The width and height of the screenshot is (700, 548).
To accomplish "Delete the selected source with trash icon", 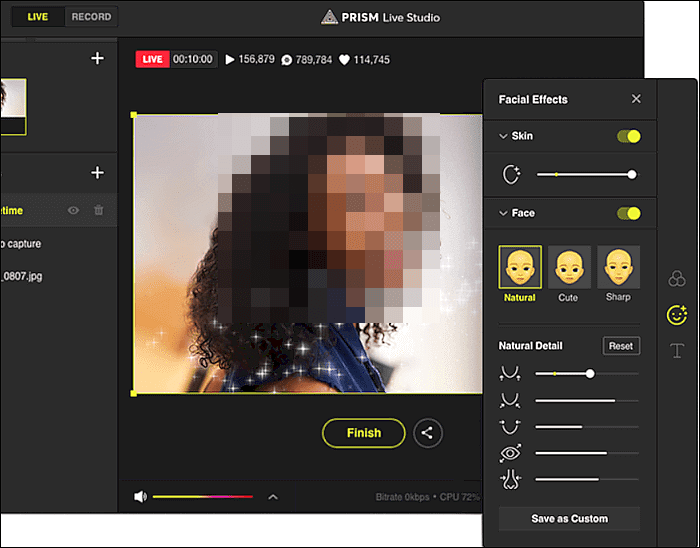I will point(98,210).
